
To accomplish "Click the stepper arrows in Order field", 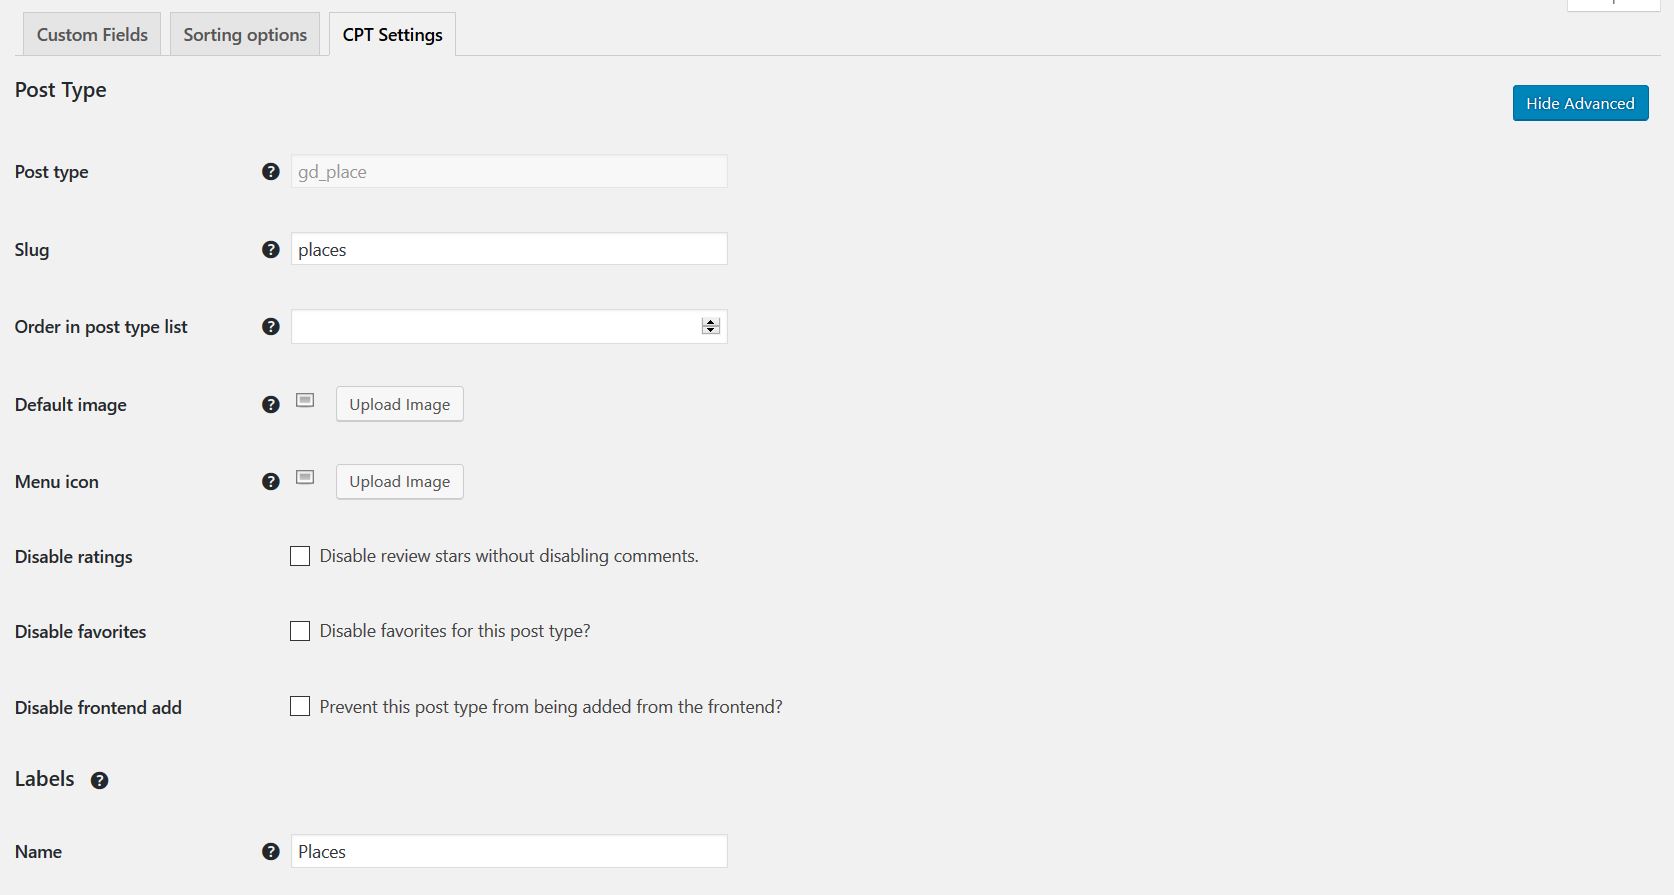I will click(710, 327).
